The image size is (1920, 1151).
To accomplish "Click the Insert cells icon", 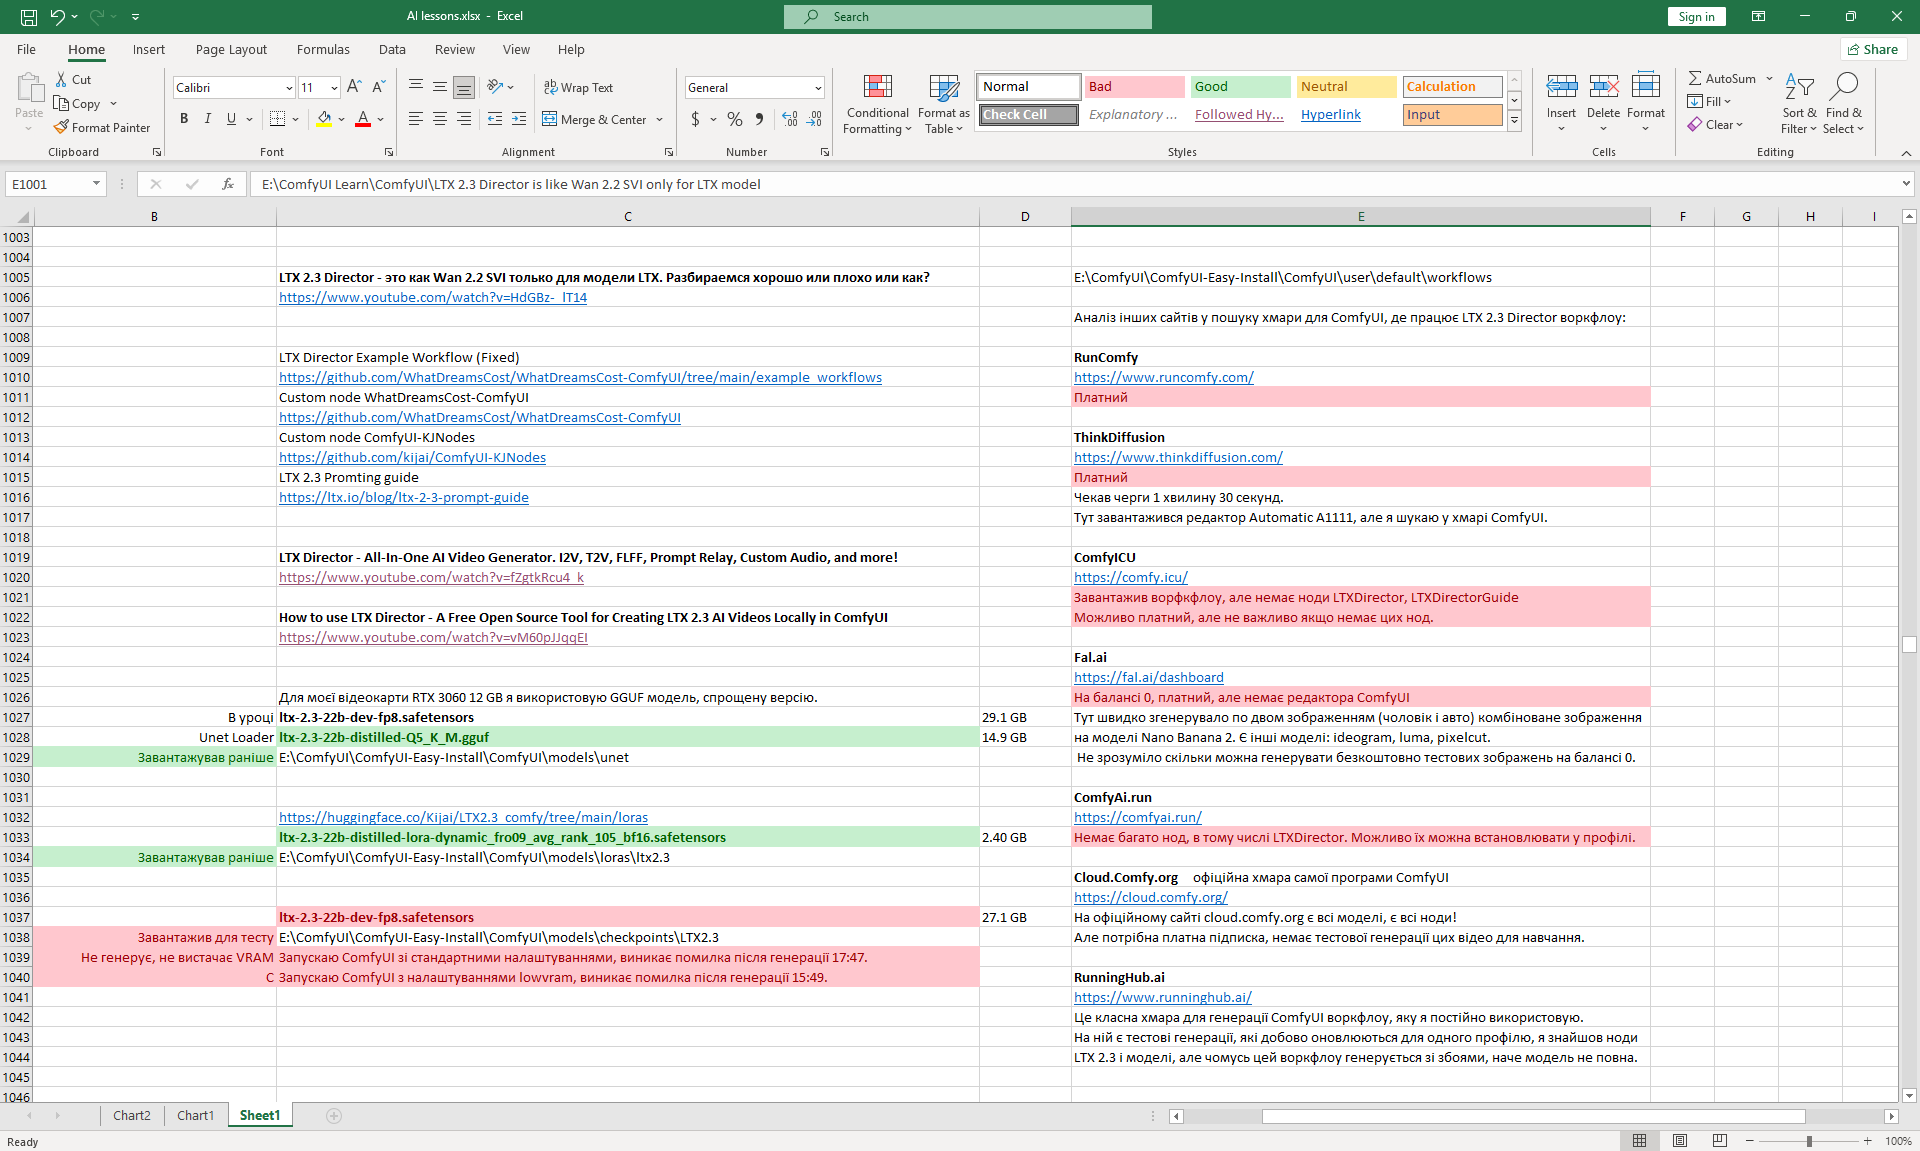I will tap(1561, 87).
